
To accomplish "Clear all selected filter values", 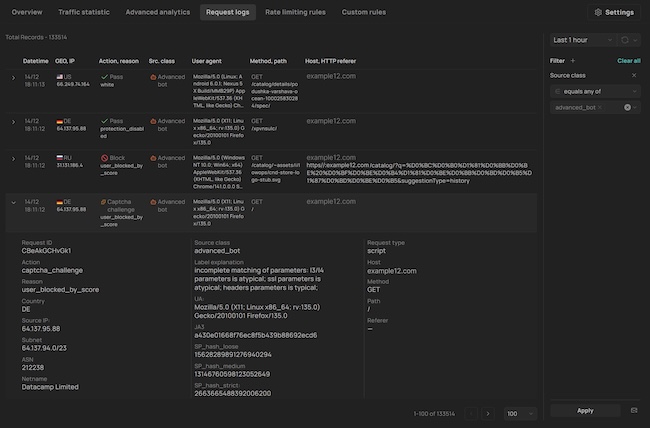I will pos(627,107).
